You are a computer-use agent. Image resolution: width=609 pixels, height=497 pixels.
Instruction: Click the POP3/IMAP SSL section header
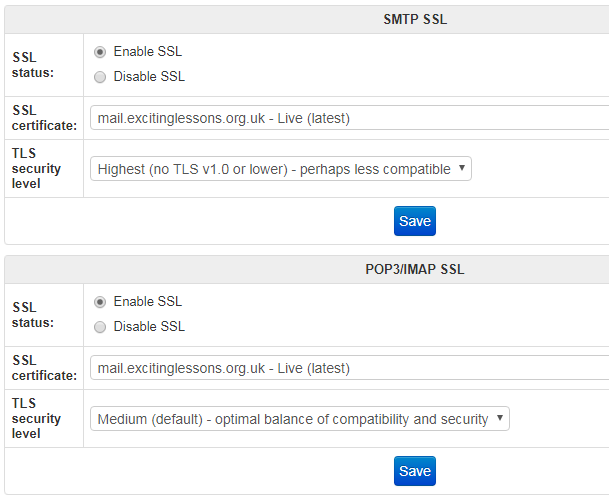[415, 269]
